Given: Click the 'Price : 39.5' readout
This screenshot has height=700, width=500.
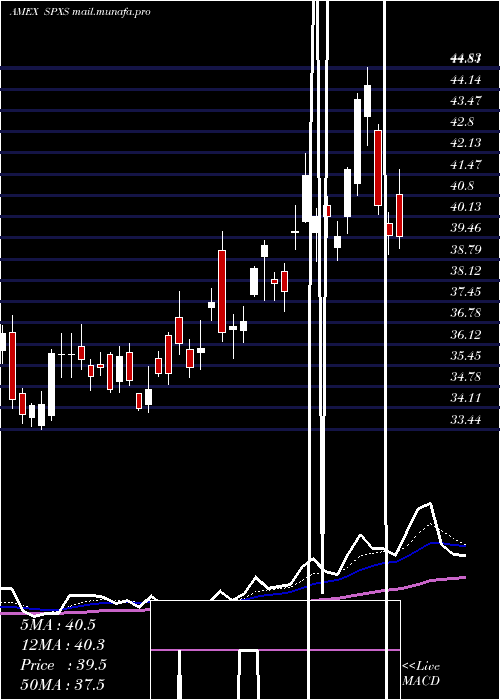Looking at the screenshot, I should click(63, 665).
